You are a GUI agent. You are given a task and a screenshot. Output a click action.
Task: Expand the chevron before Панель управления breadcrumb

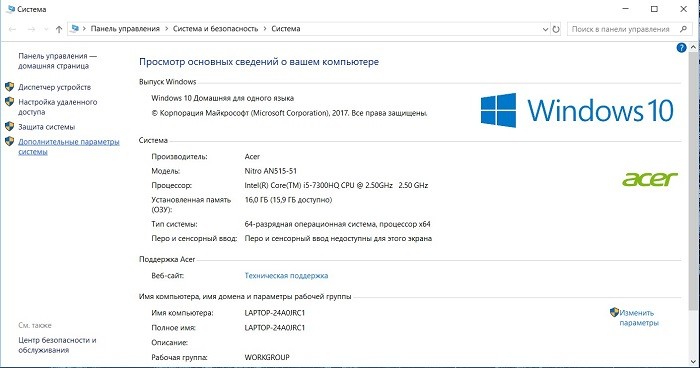pos(84,29)
